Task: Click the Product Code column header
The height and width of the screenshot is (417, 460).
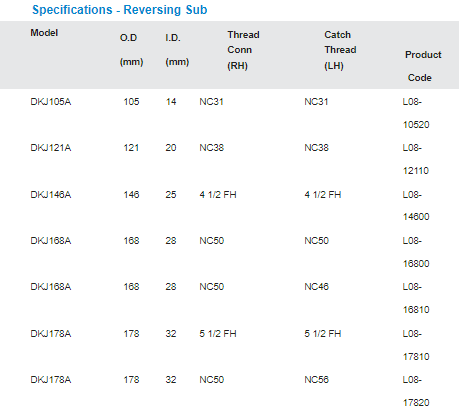Action: coord(423,66)
